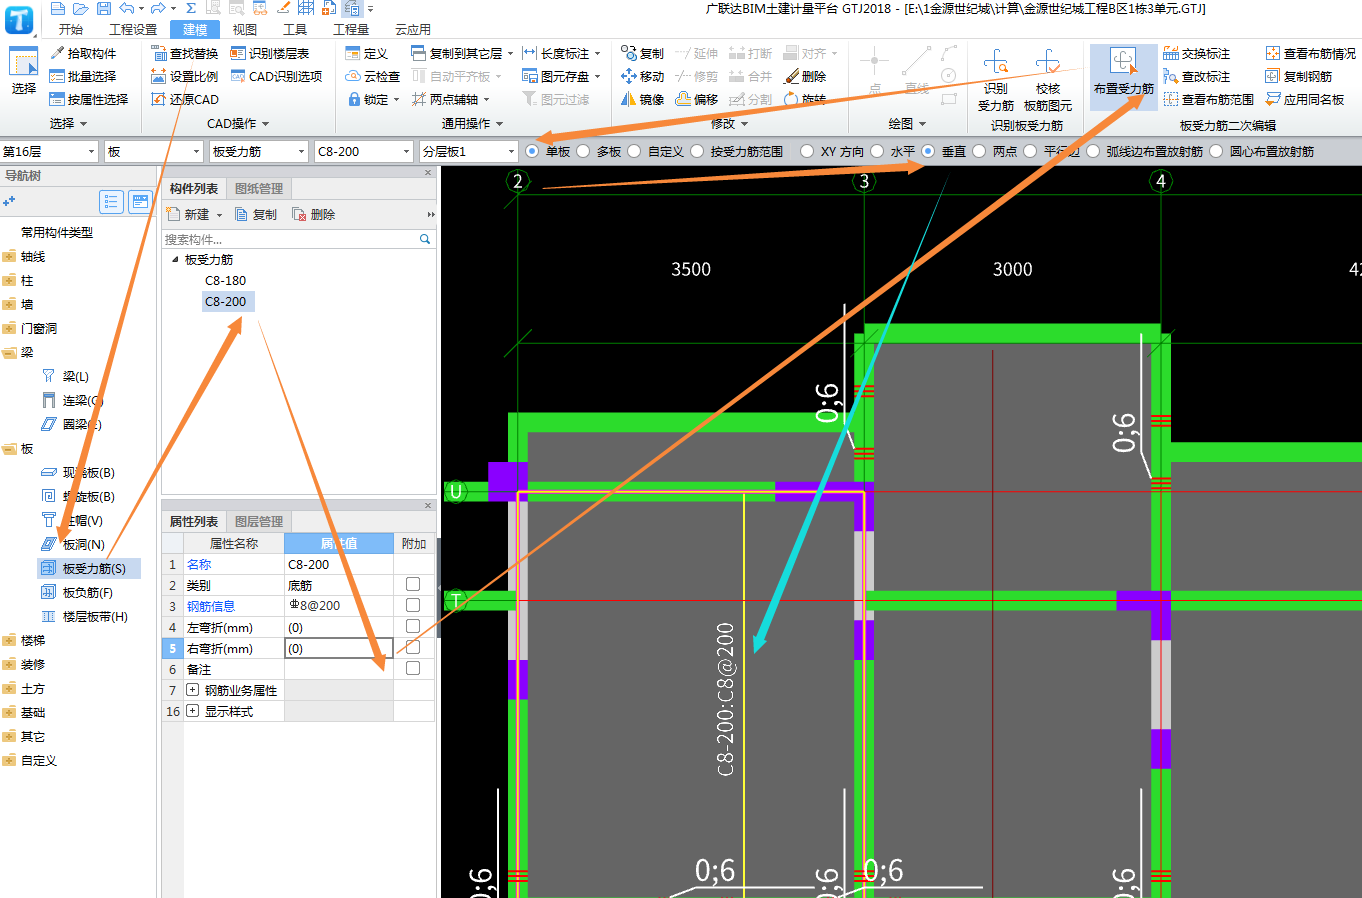Screen dimensions: 1362x898
Task: Tick the 附加 checkbox for 钢筋信息 row
Action: point(413,605)
